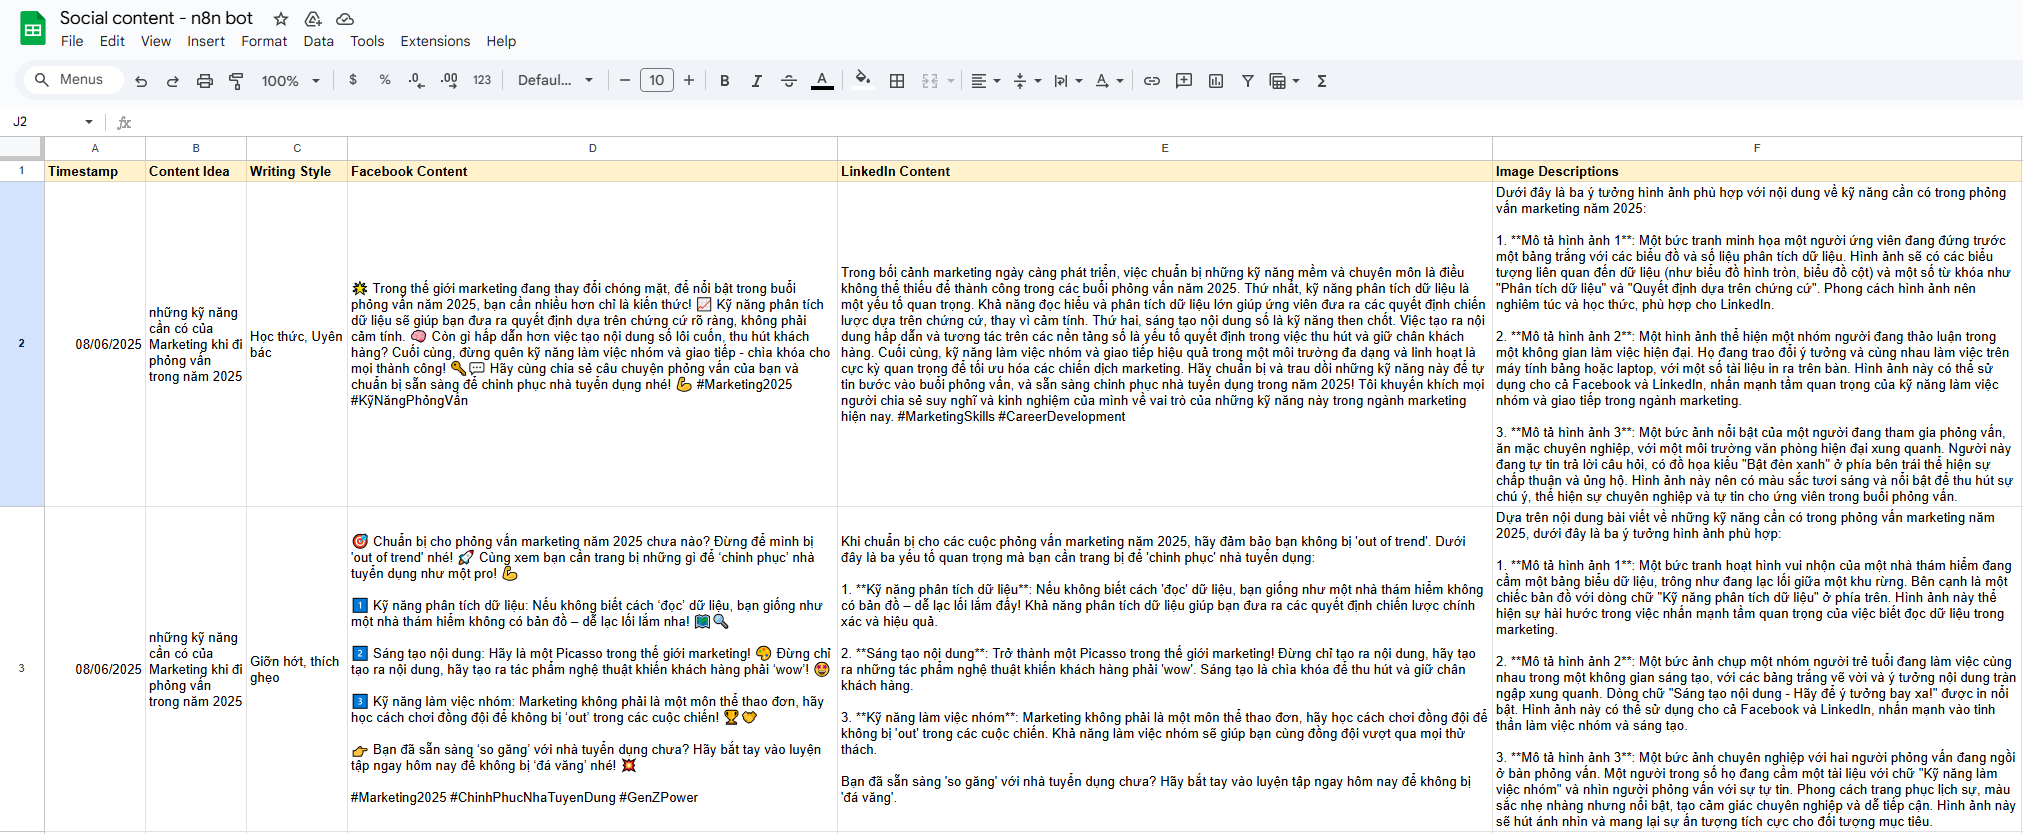The height and width of the screenshot is (834, 2023).
Task: Star the Social content document
Action: coord(281,19)
